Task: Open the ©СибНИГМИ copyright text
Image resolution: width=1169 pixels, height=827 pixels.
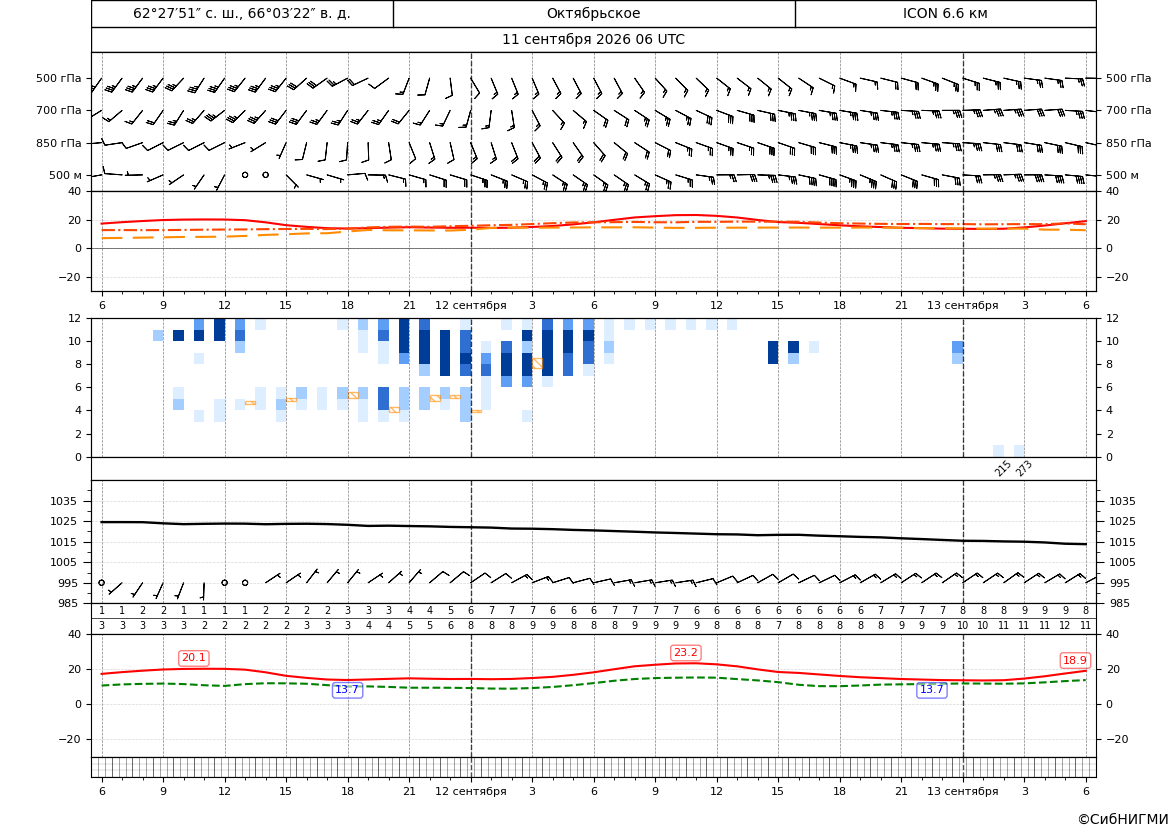Action: 1123,819
